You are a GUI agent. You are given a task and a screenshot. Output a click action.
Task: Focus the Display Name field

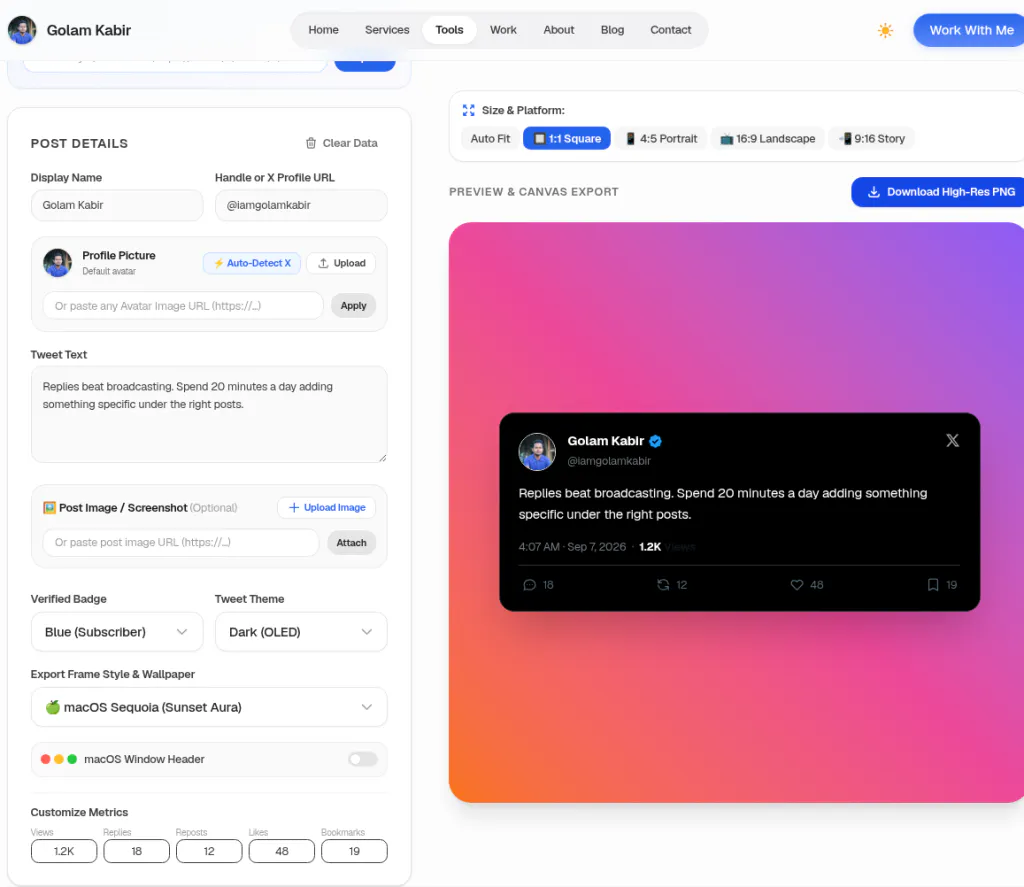(117, 205)
